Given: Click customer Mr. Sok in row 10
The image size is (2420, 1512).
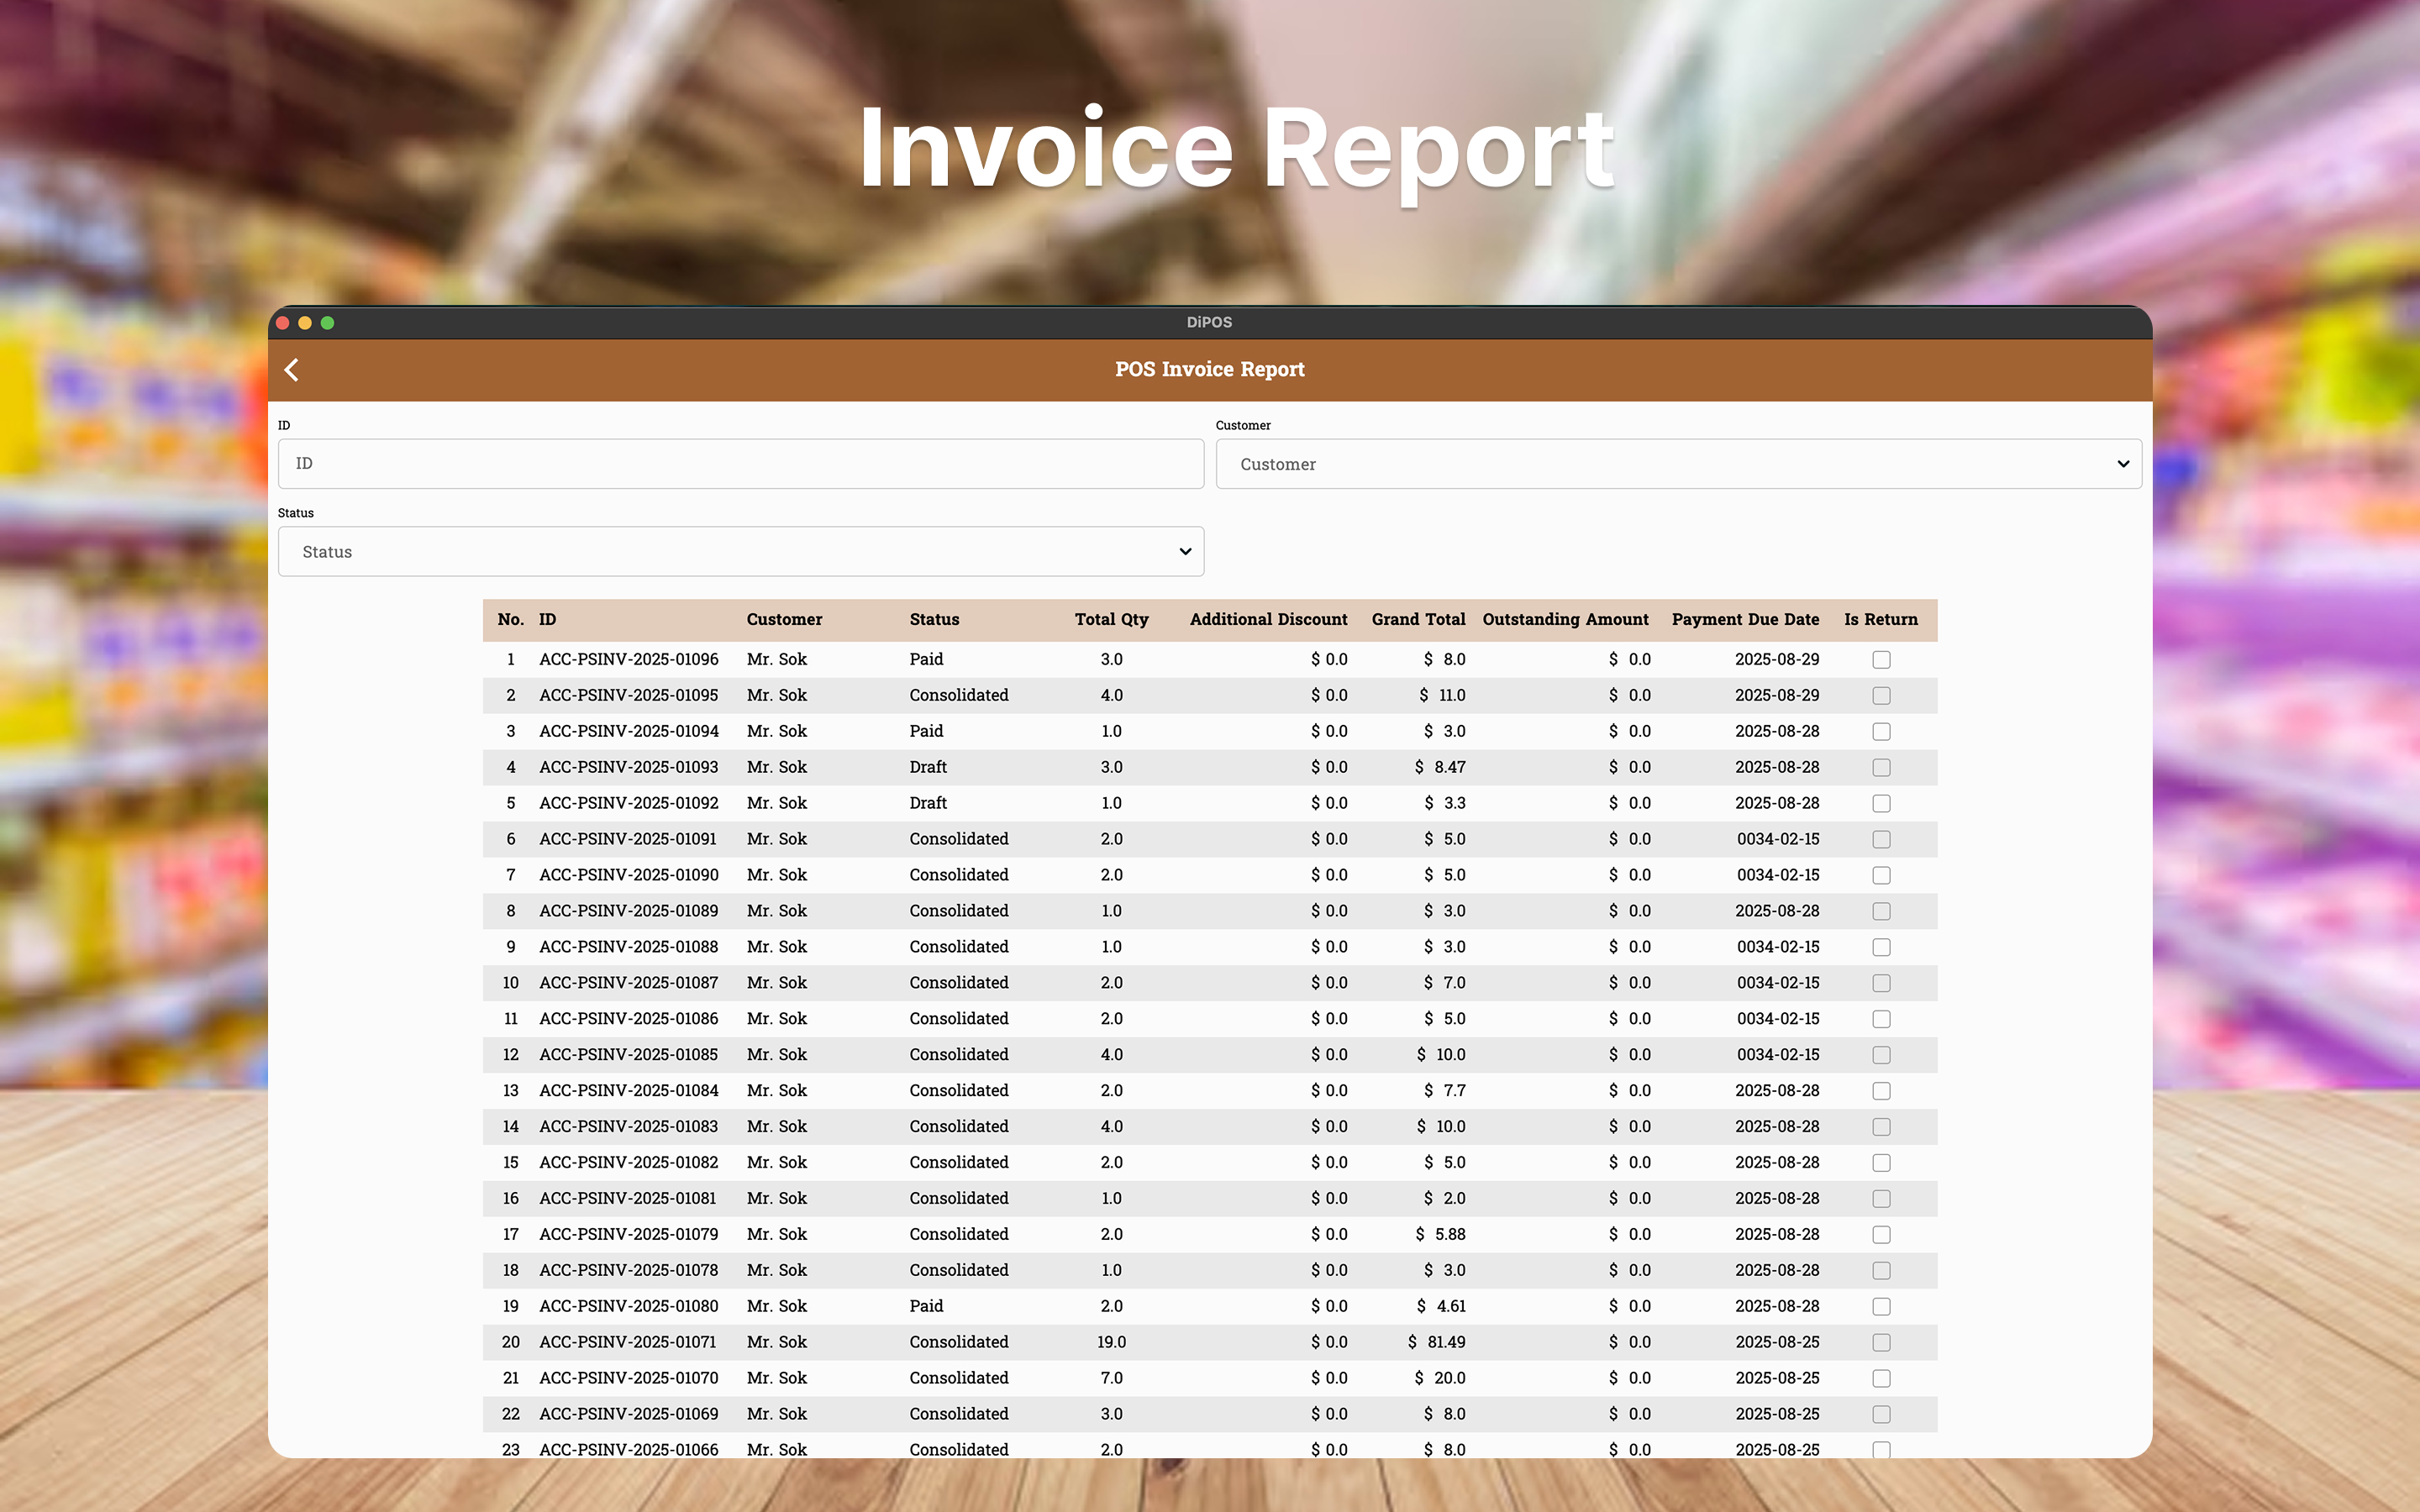Looking at the screenshot, I should 776,983.
